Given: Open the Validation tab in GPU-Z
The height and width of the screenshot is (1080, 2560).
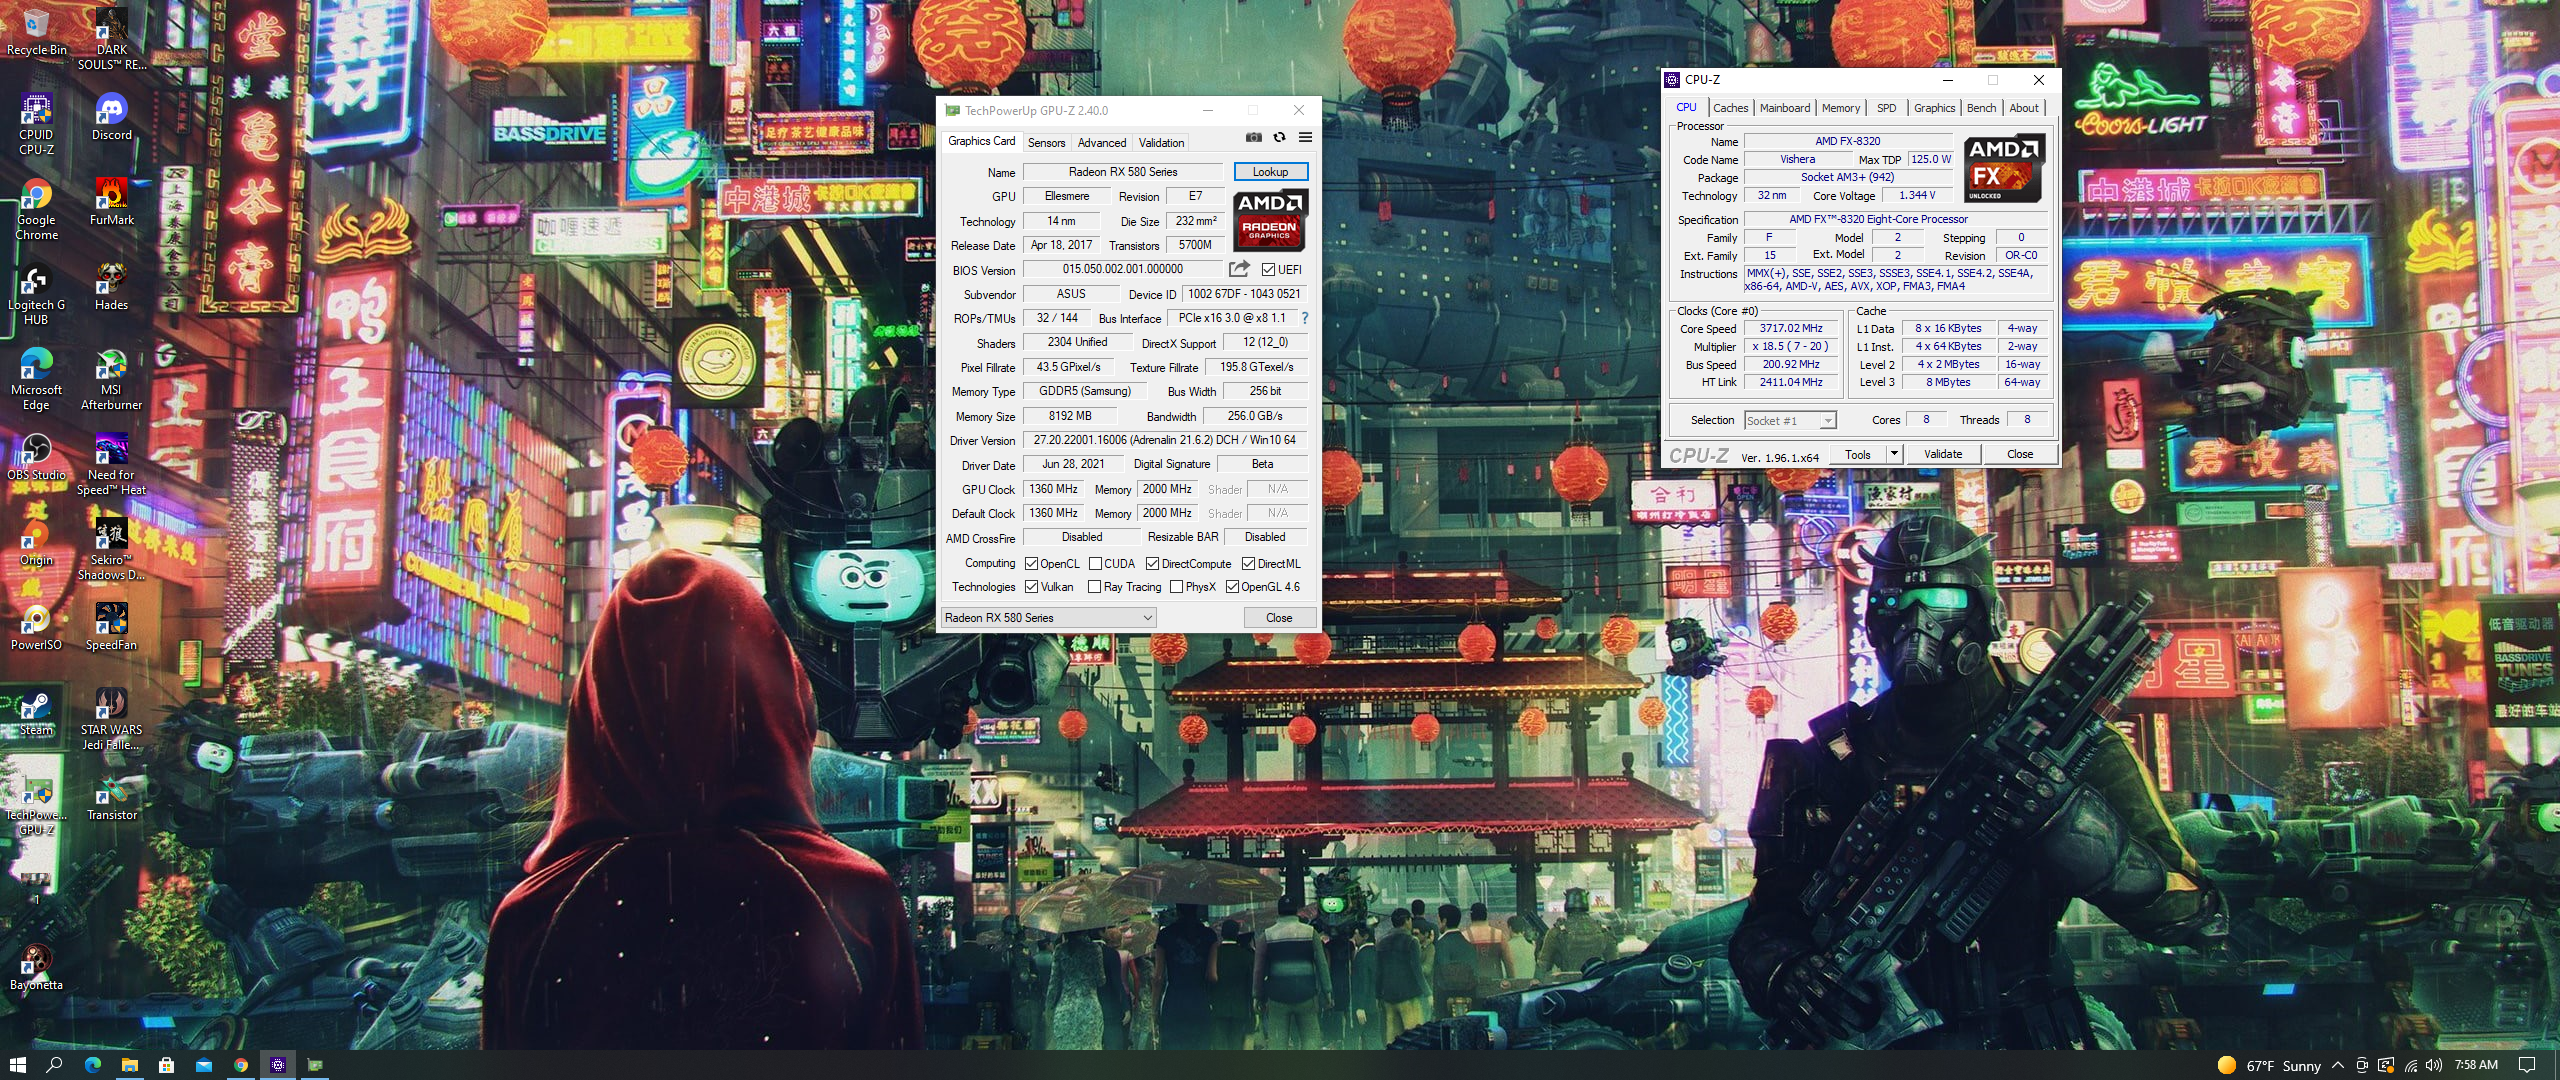Looking at the screenshot, I should [x=1161, y=143].
